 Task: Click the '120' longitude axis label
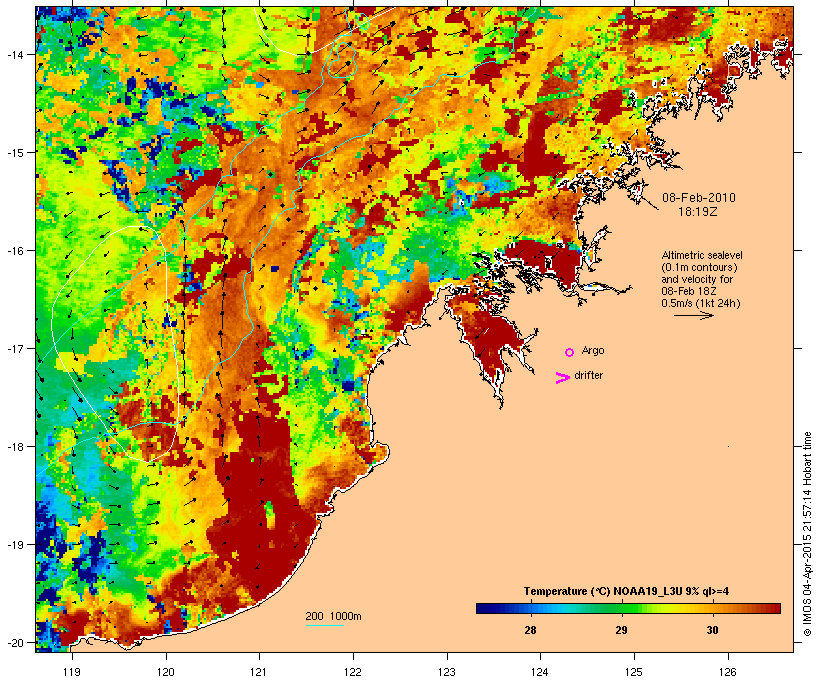click(x=166, y=672)
